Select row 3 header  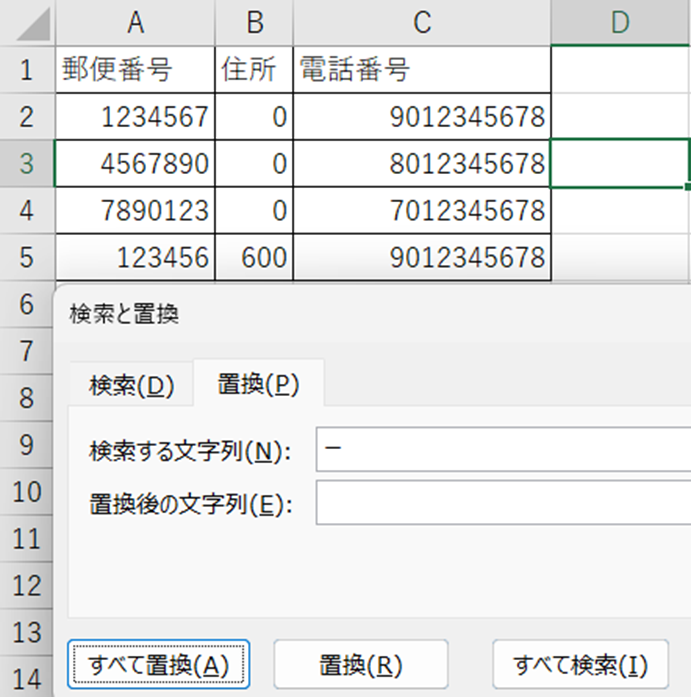click(27, 163)
